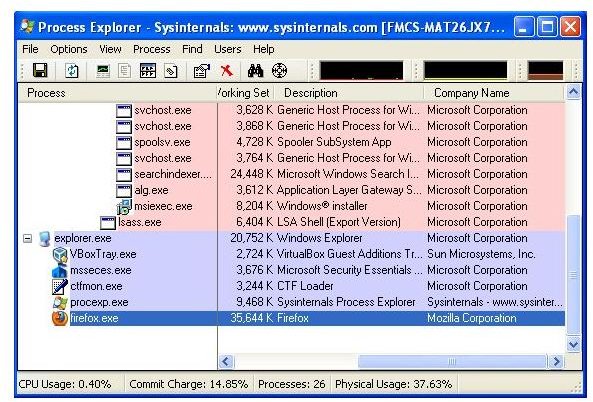Click 'Commit Charge: 14.85%' in status bar
Image resolution: width=593 pixels, height=402 pixels.
click(189, 385)
